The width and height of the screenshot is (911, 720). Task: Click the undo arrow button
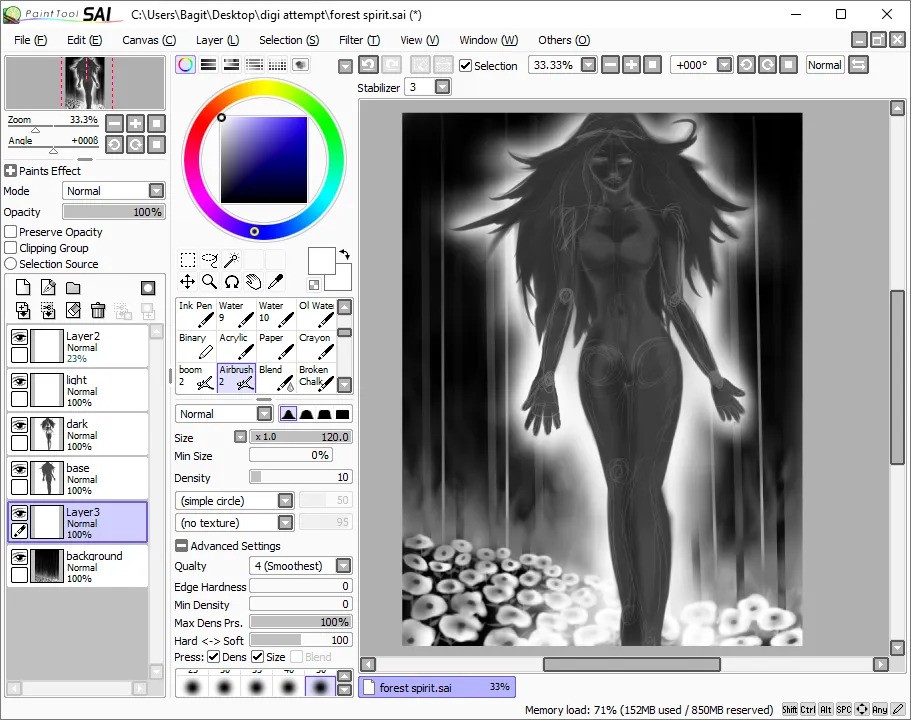click(x=368, y=65)
